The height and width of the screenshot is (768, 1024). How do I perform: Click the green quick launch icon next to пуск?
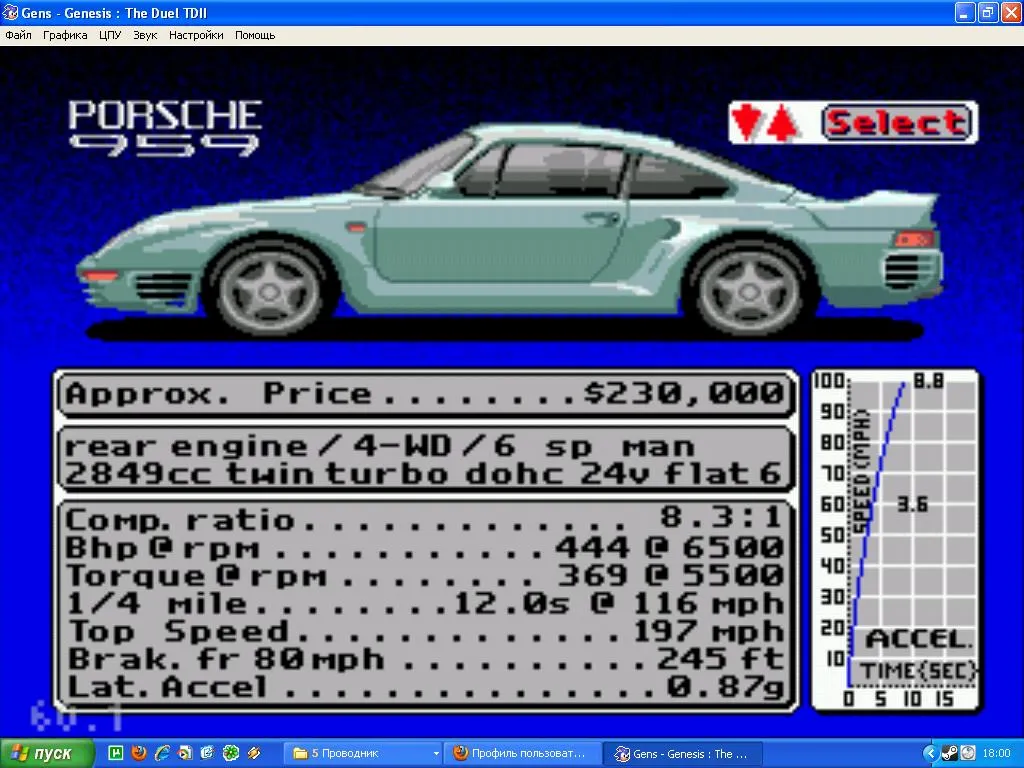116,754
